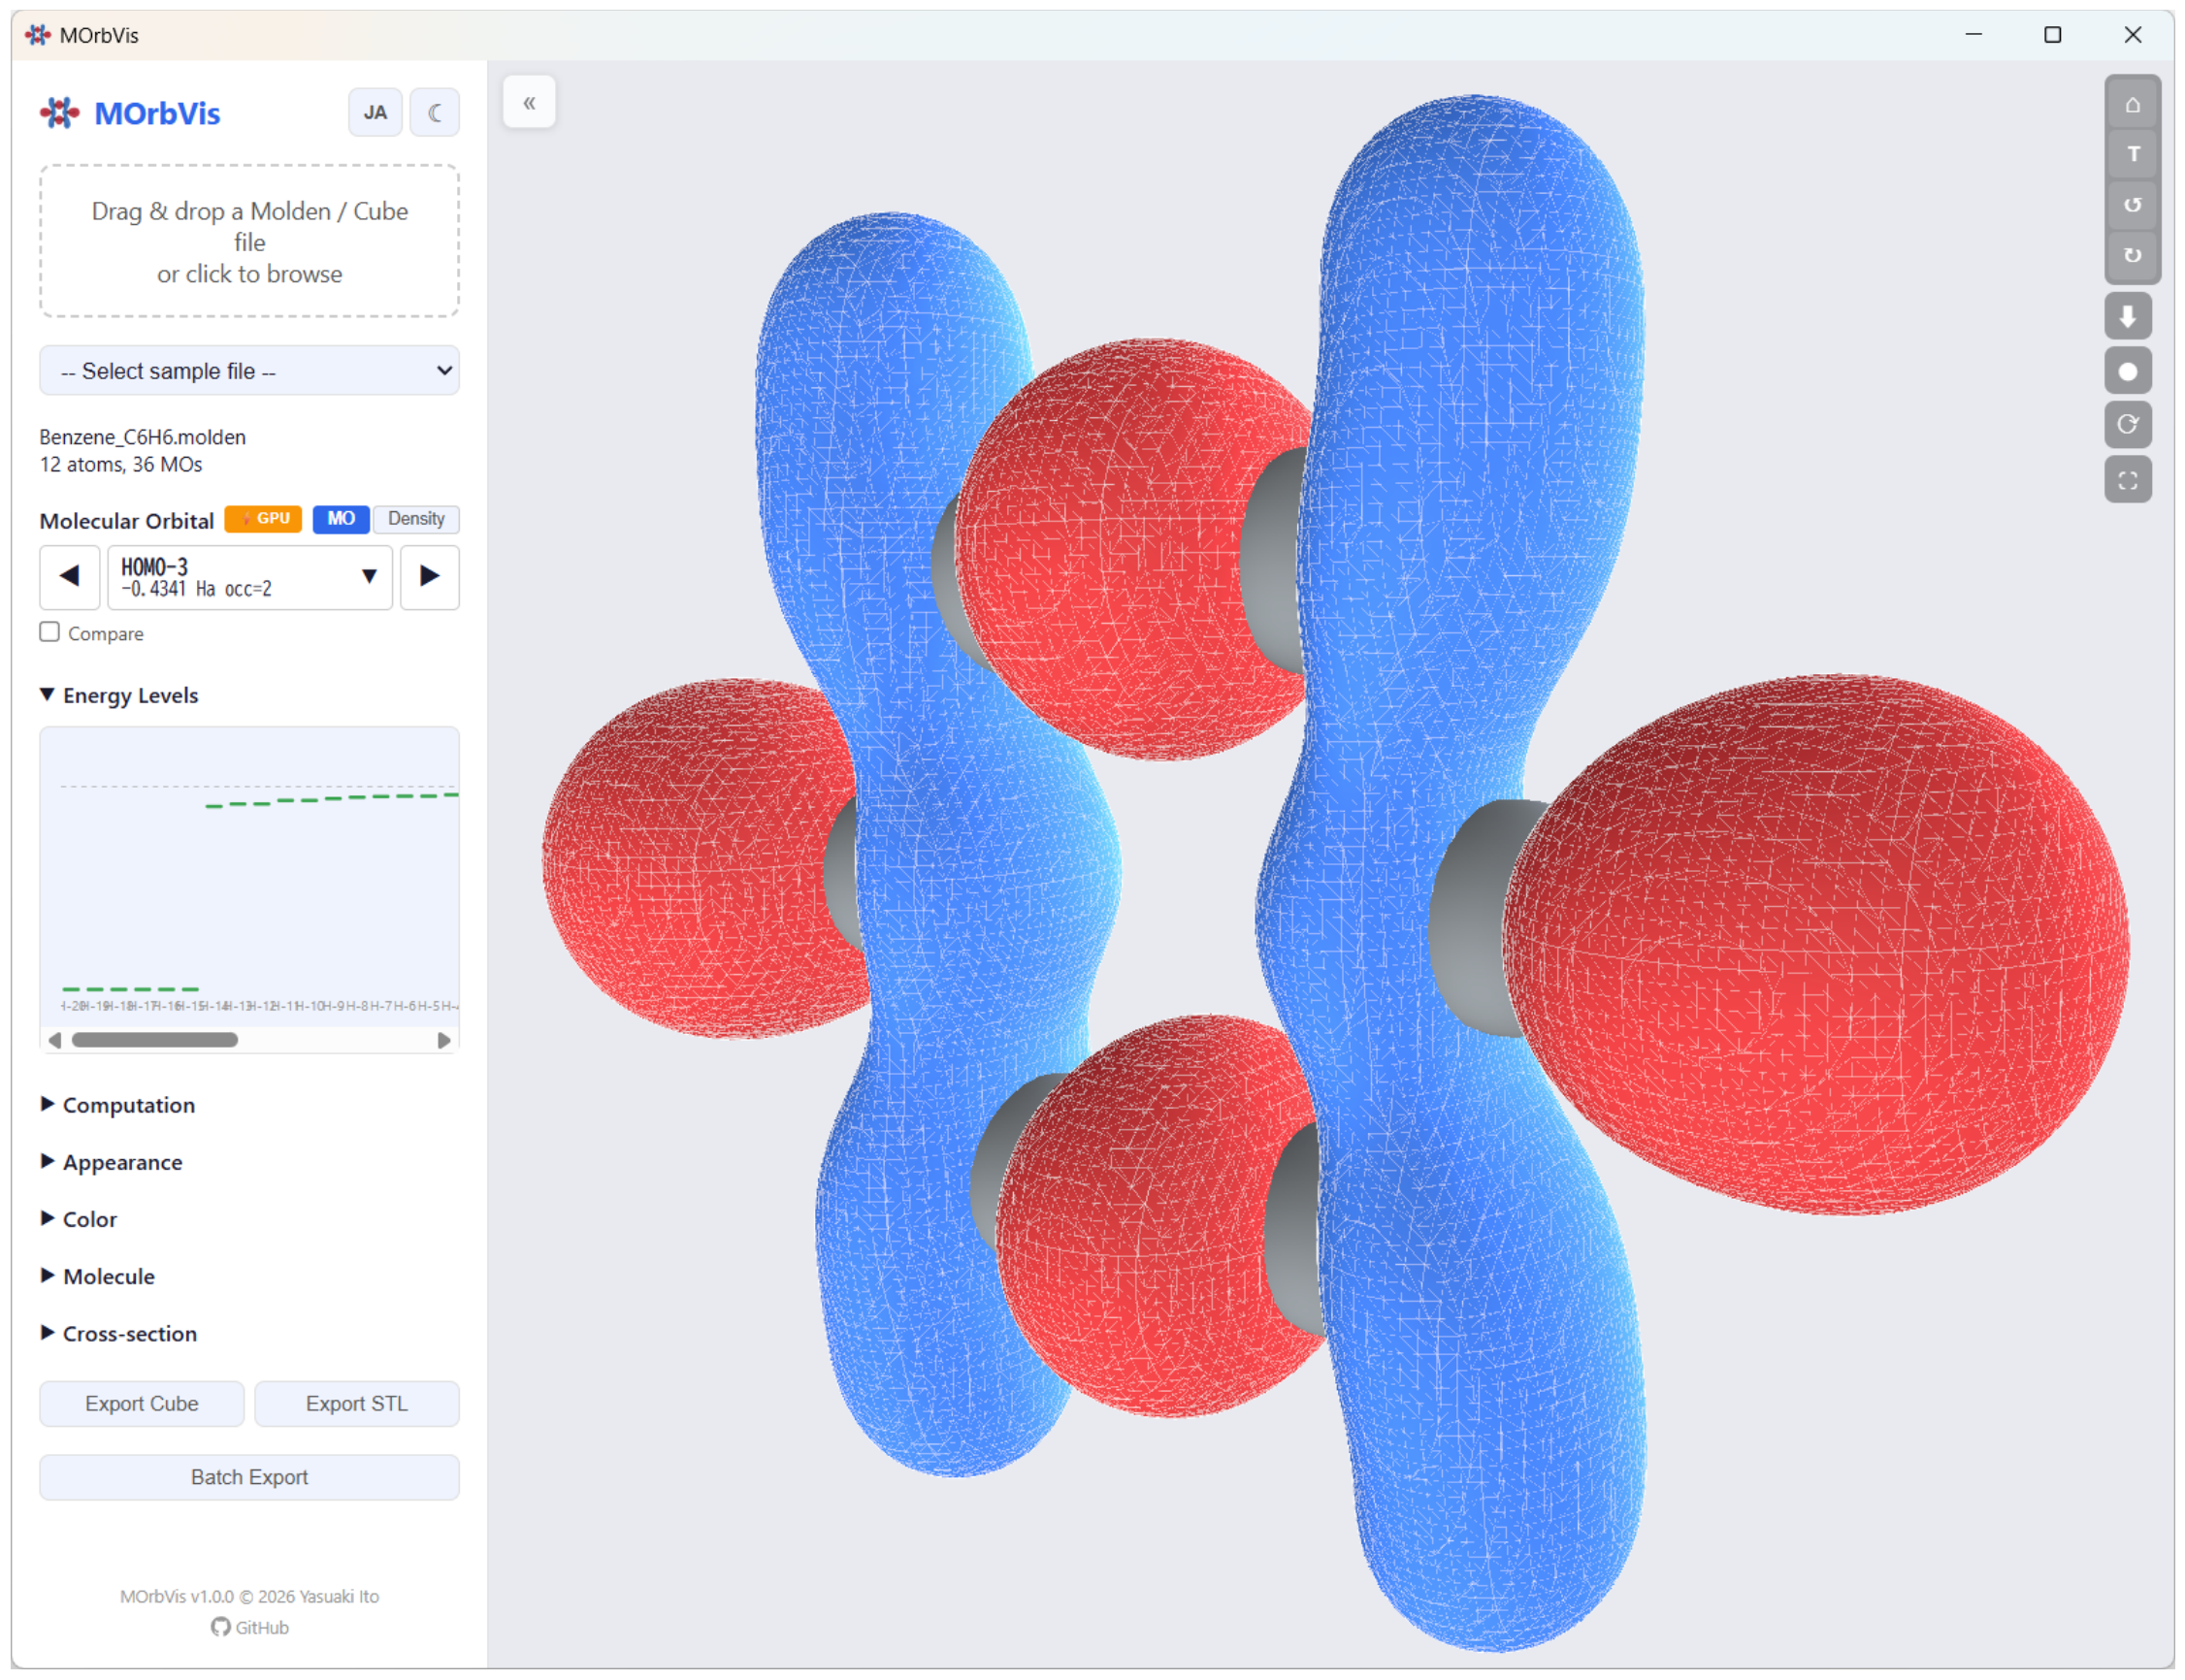Collapse the sidebar with the double chevron
This screenshot has width=2185, height=1680.
point(529,102)
